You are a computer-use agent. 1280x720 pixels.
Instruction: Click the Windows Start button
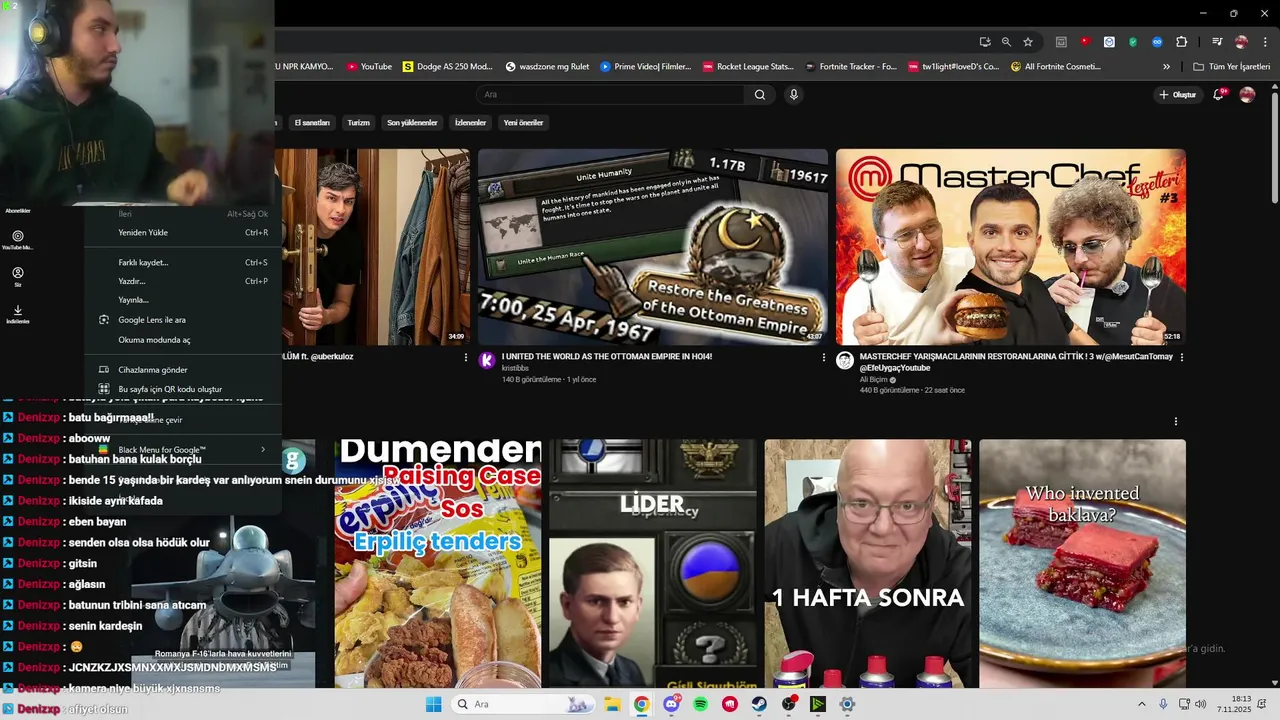click(433, 704)
